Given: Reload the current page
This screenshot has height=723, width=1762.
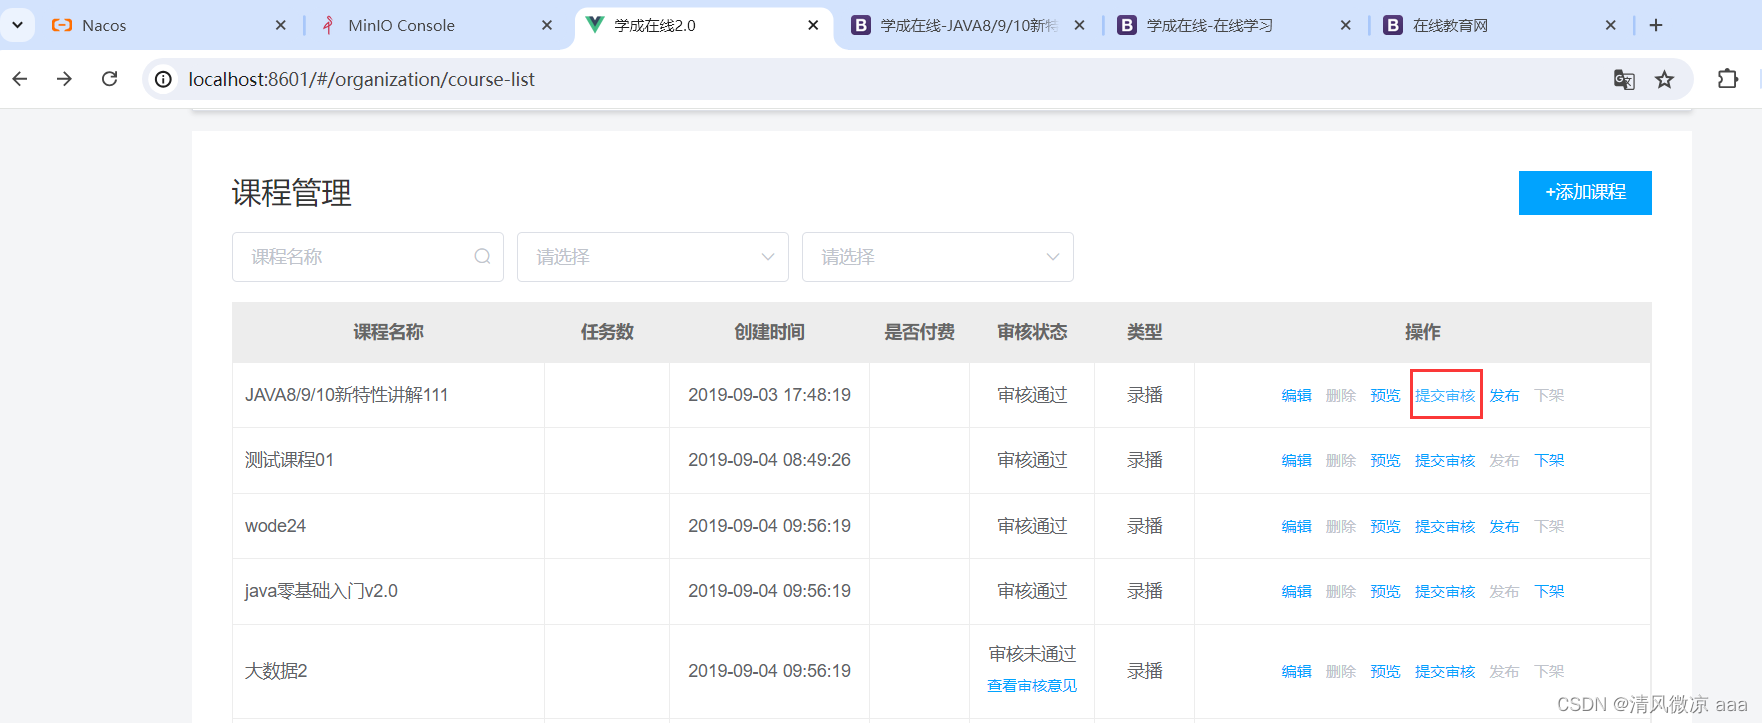Looking at the screenshot, I should point(110,79).
